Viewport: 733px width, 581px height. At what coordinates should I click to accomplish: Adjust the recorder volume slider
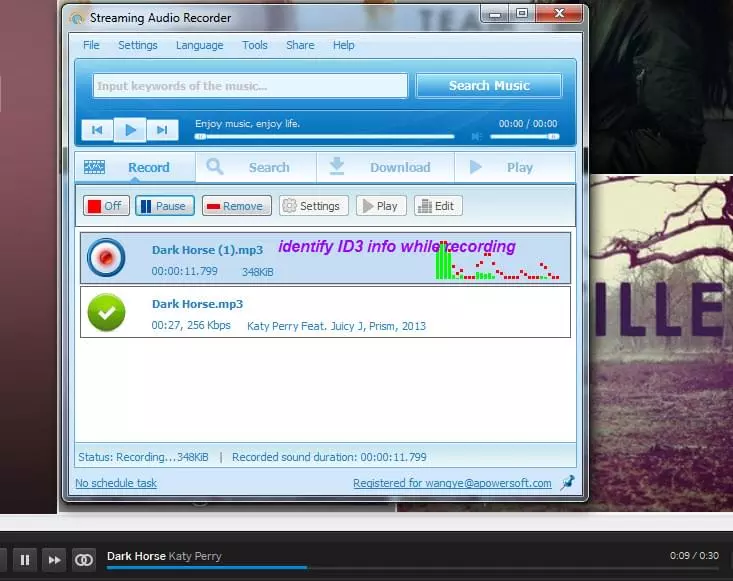(x=525, y=136)
